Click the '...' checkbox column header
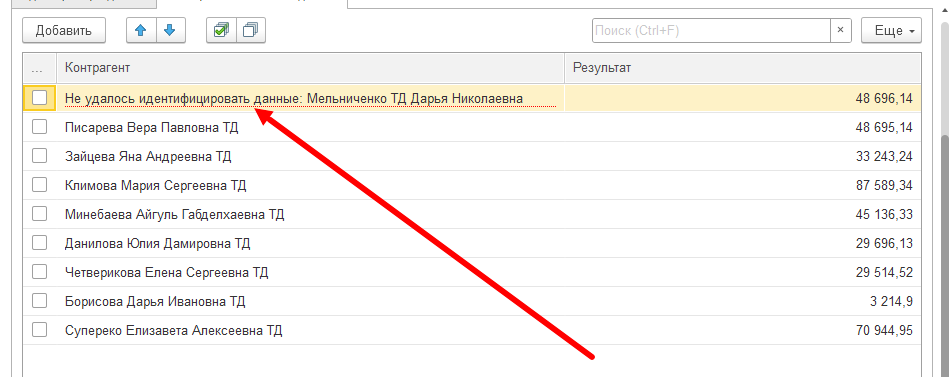The image size is (951, 377). [39, 68]
